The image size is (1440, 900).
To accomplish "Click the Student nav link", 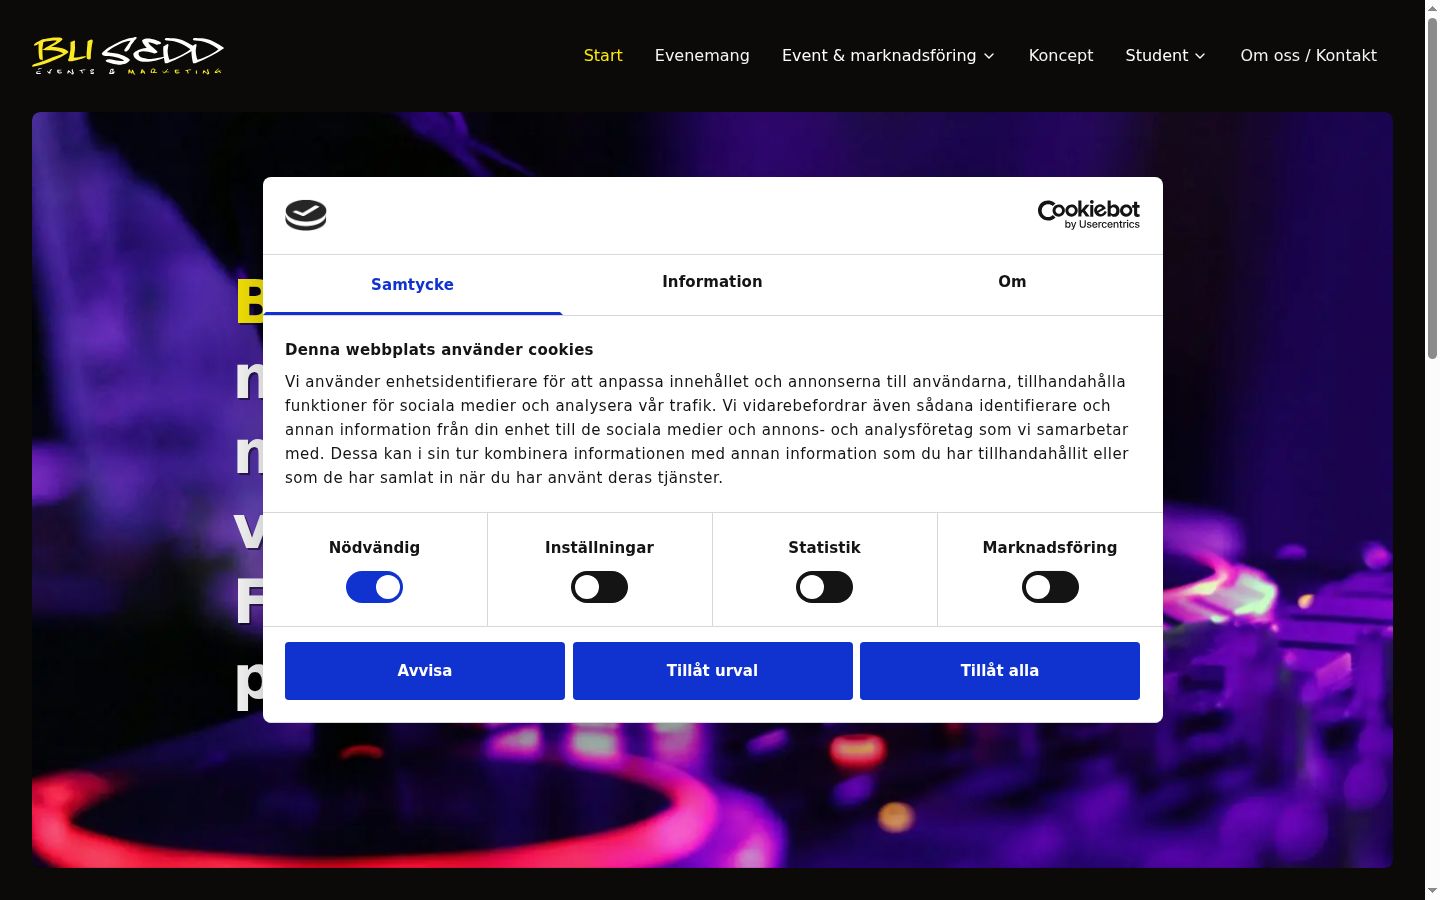I will (1157, 56).
